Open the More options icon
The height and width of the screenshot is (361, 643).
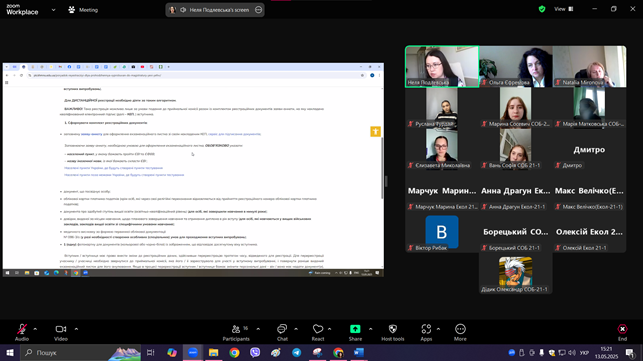tap(460, 329)
